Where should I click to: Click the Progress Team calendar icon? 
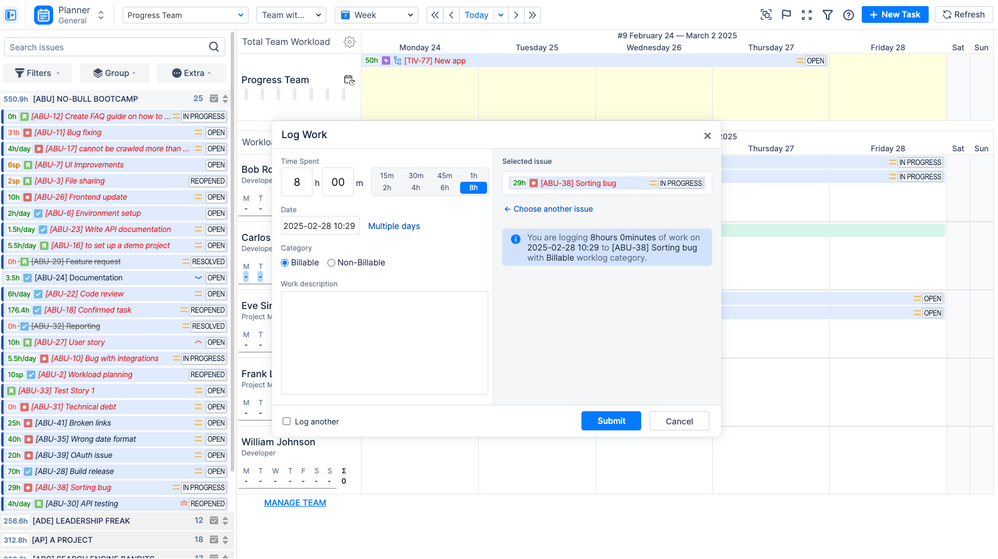[349, 80]
